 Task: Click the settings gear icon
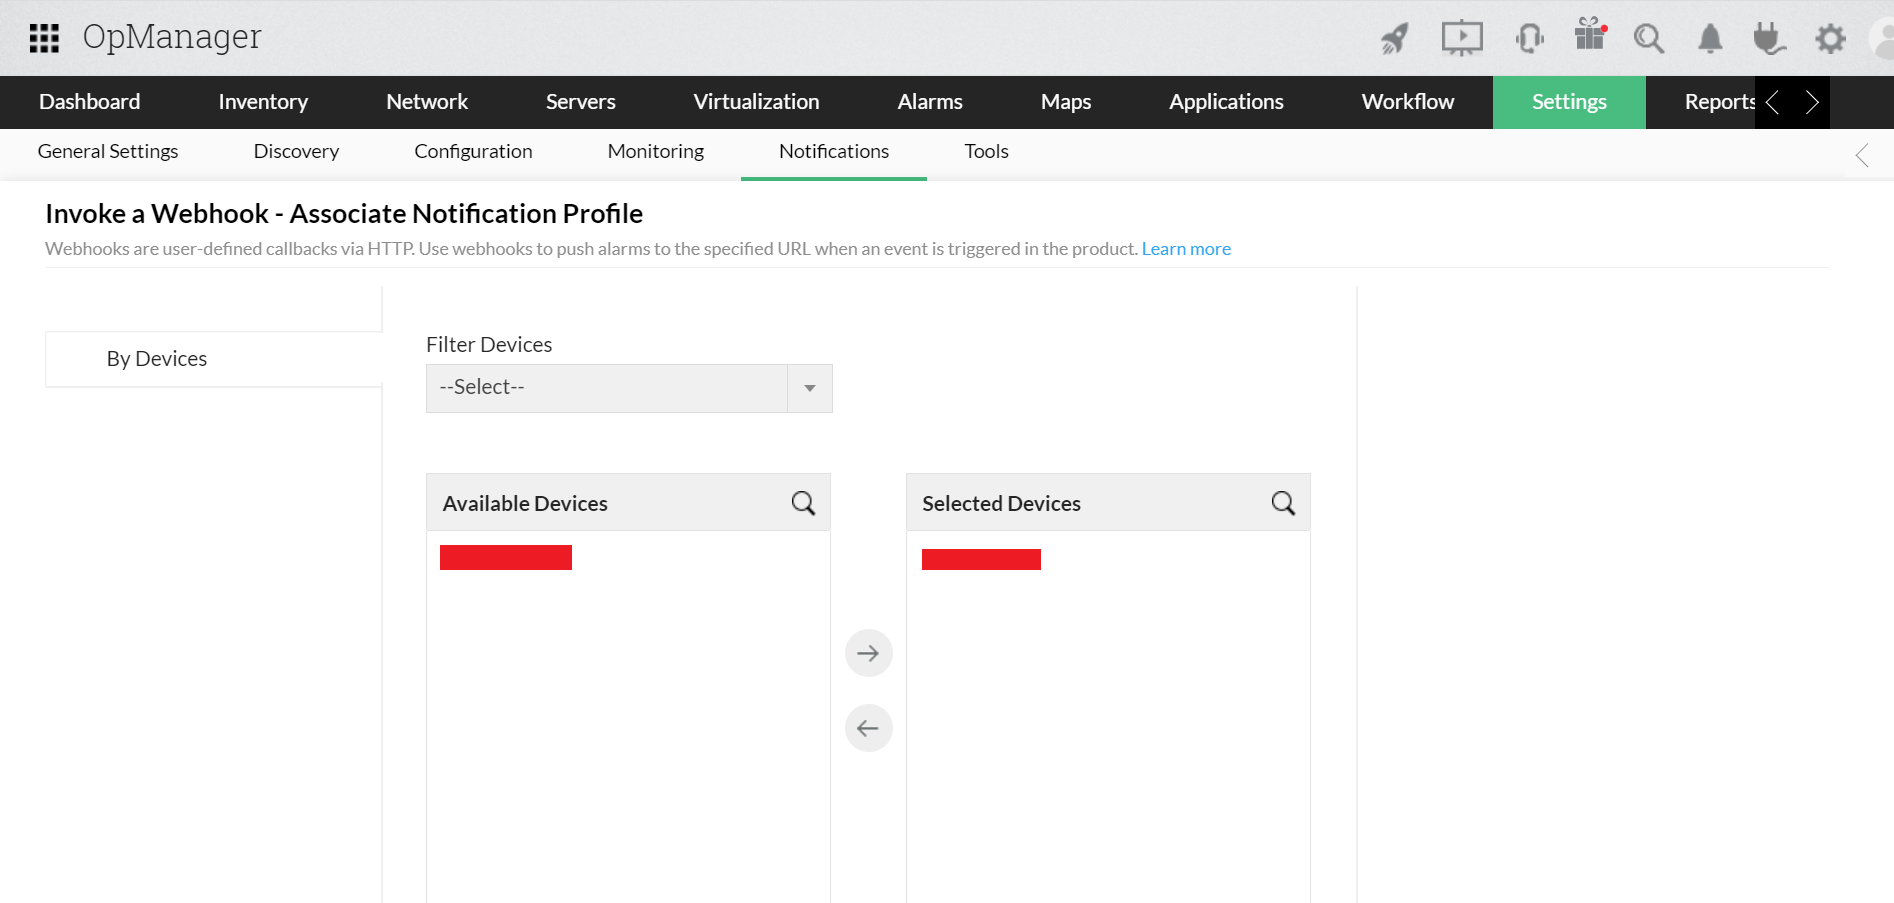point(1830,38)
